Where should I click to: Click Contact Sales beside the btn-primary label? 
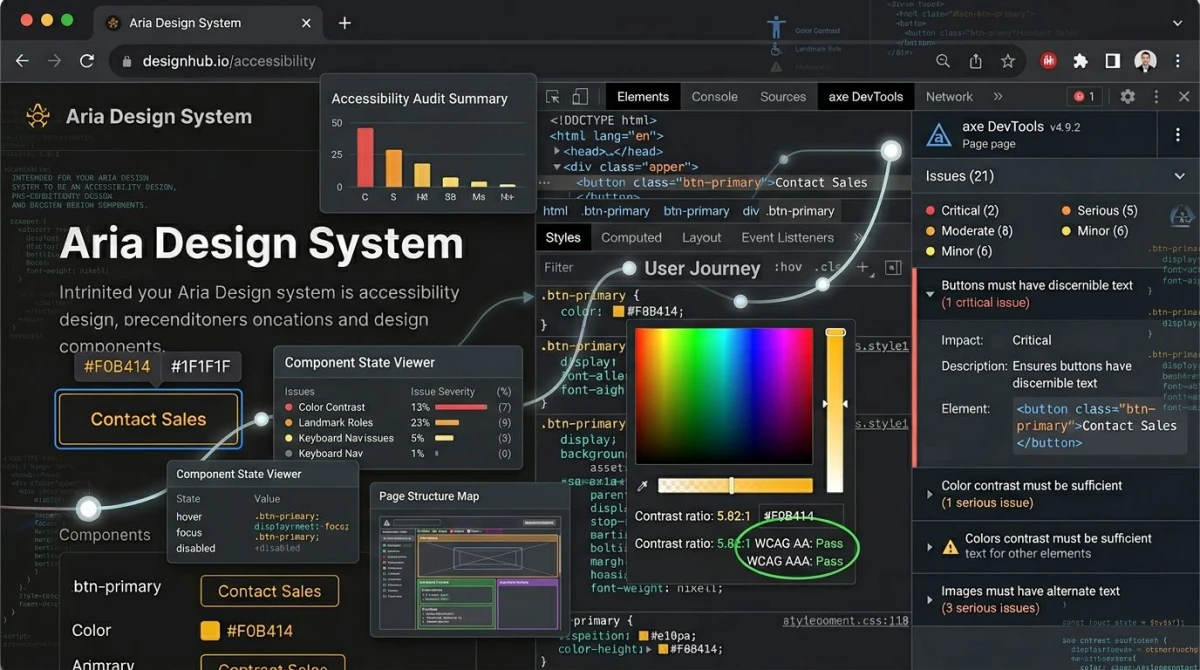(269, 591)
